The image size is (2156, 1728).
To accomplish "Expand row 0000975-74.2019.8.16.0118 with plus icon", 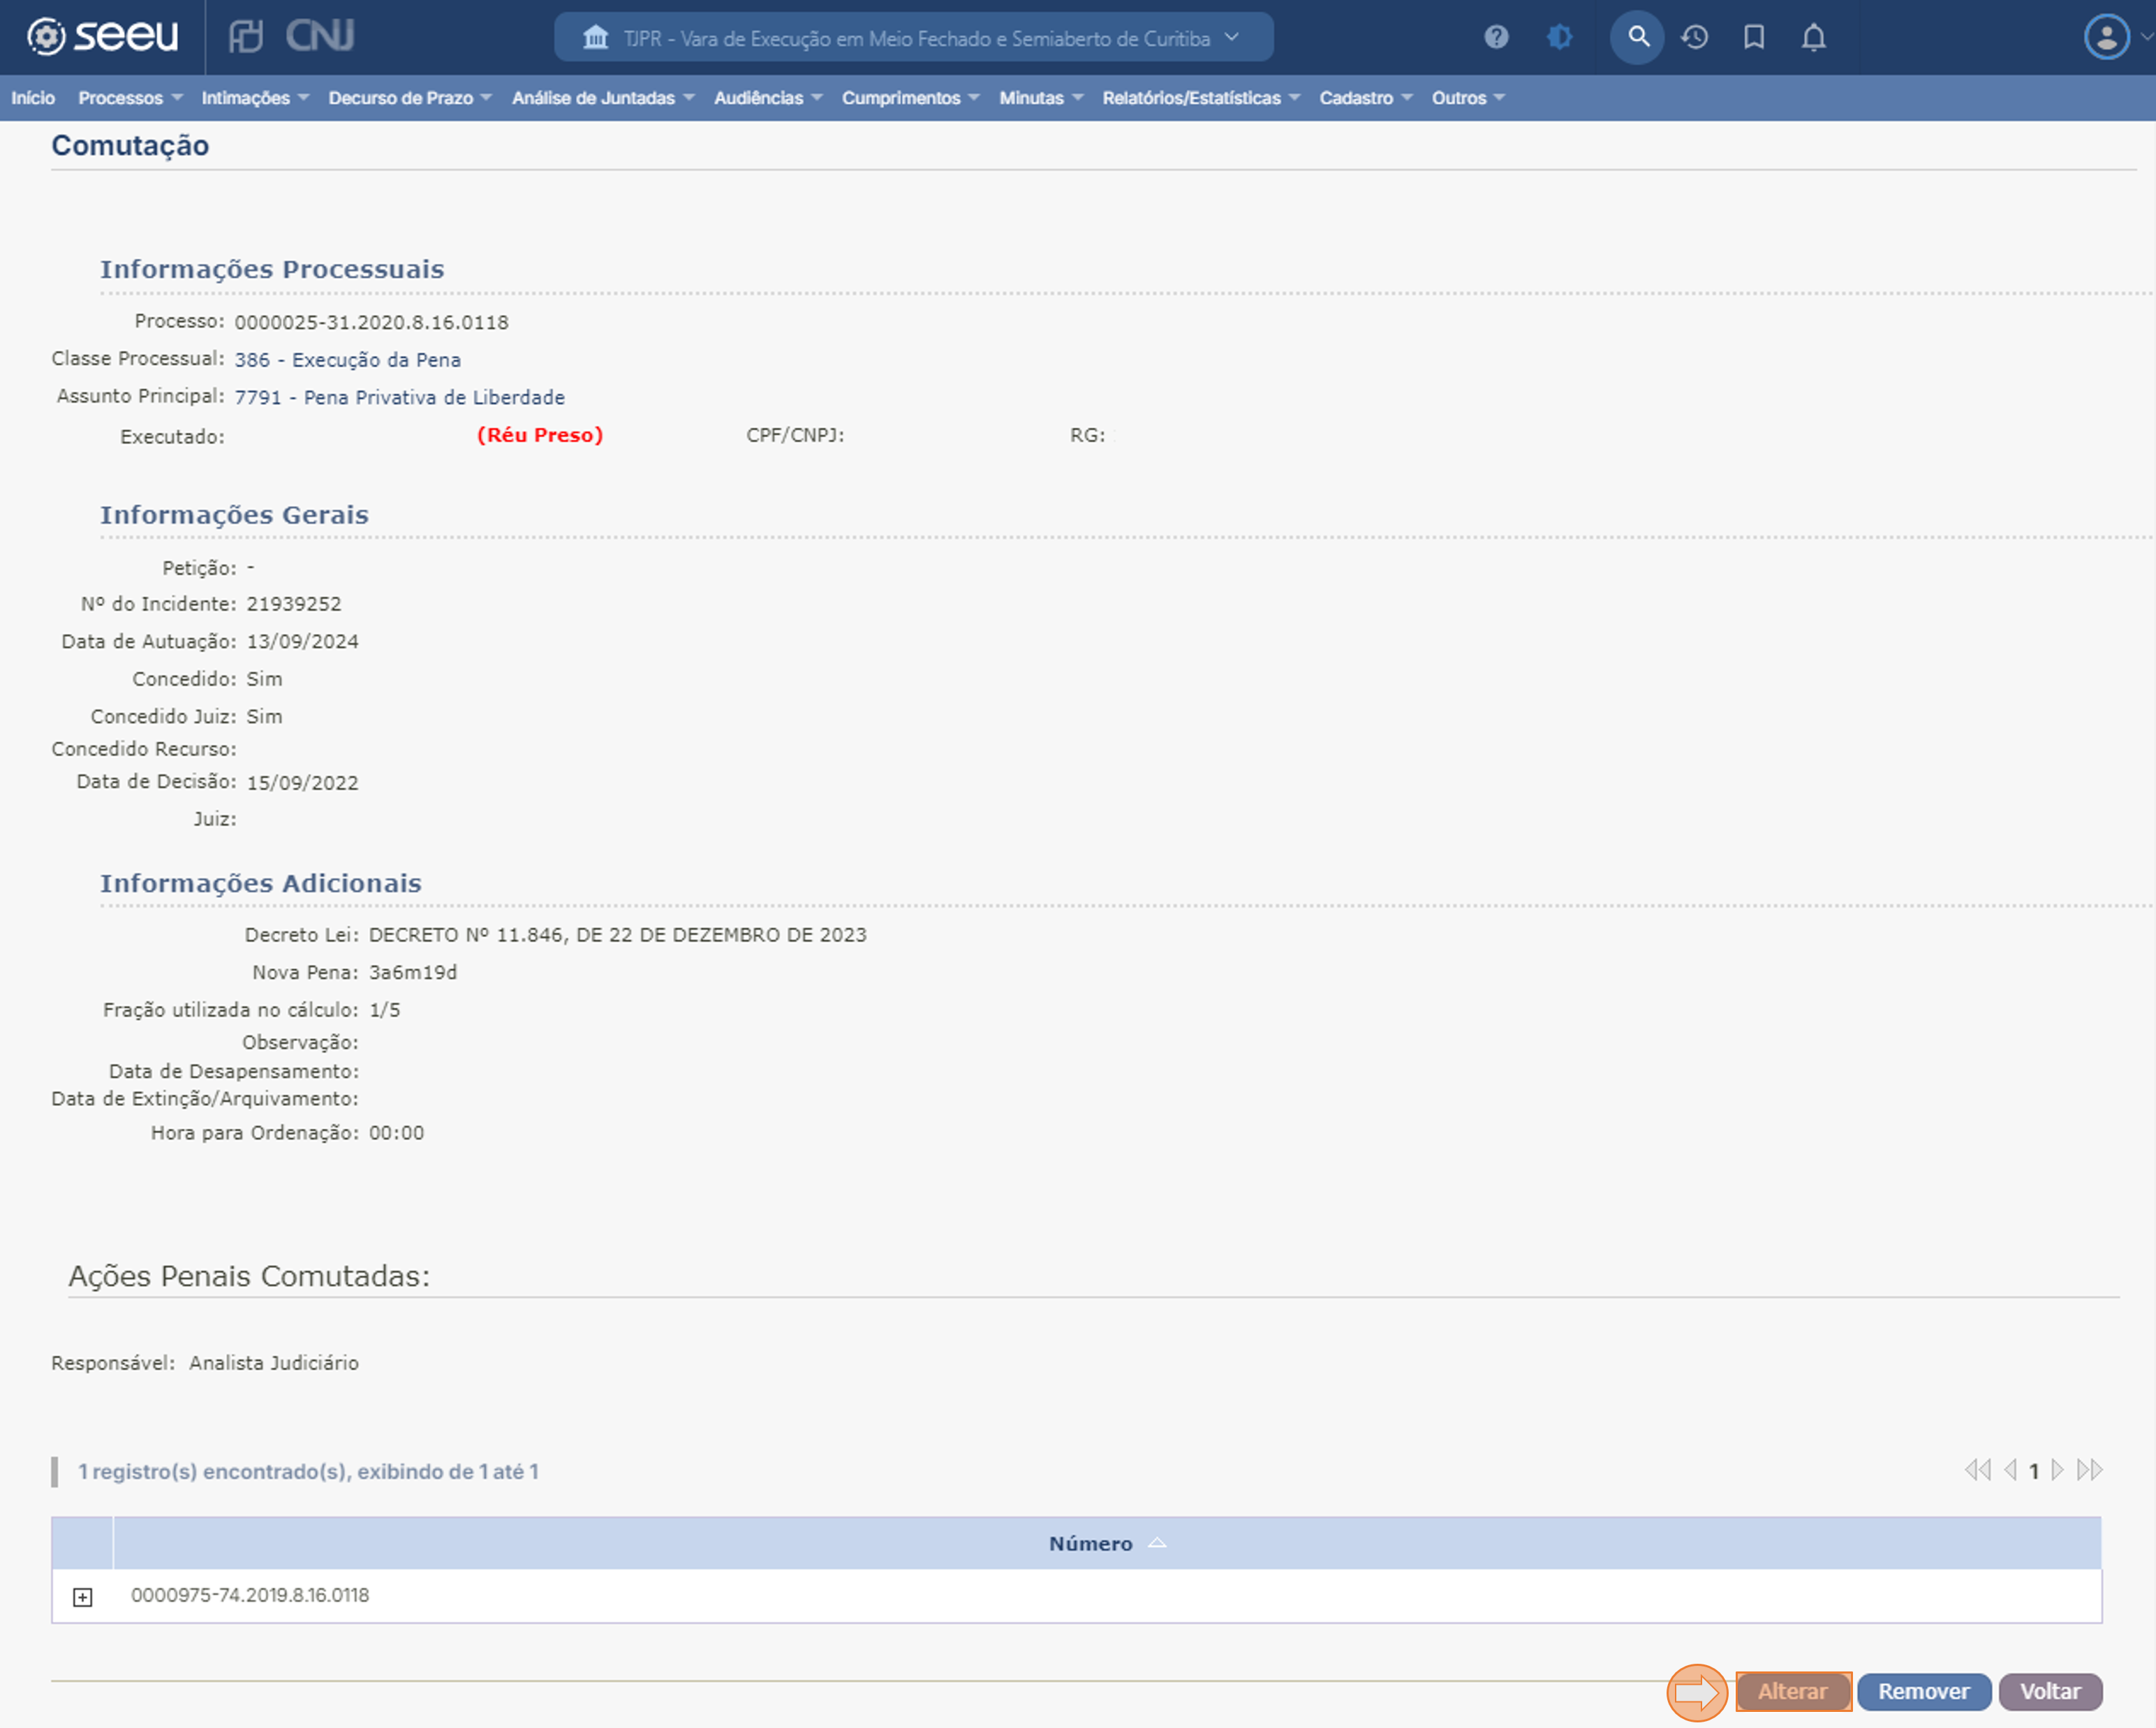I will 83,1597.
